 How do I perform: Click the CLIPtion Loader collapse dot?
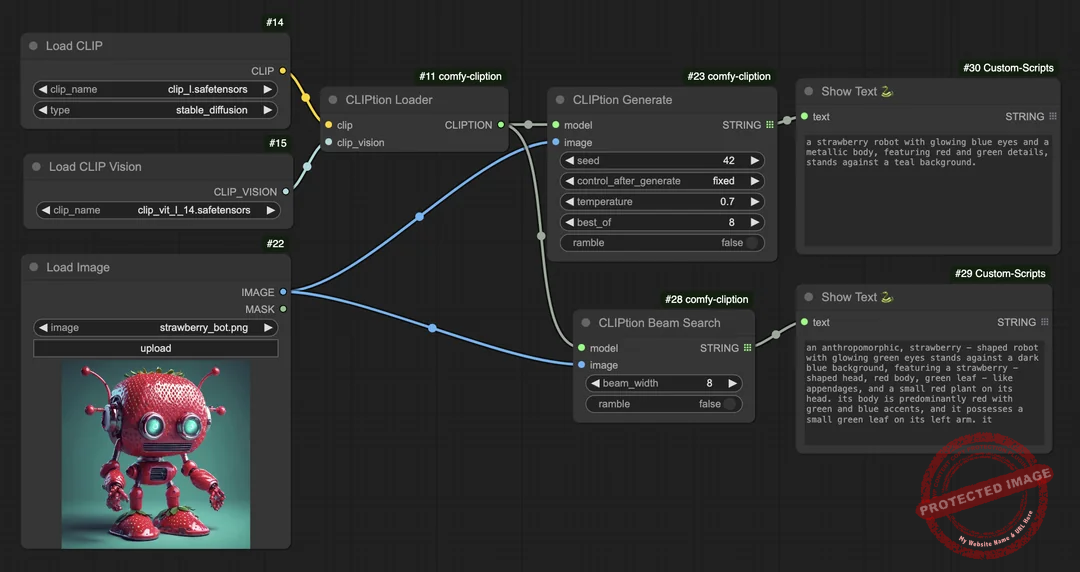click(x=333, y=100)
